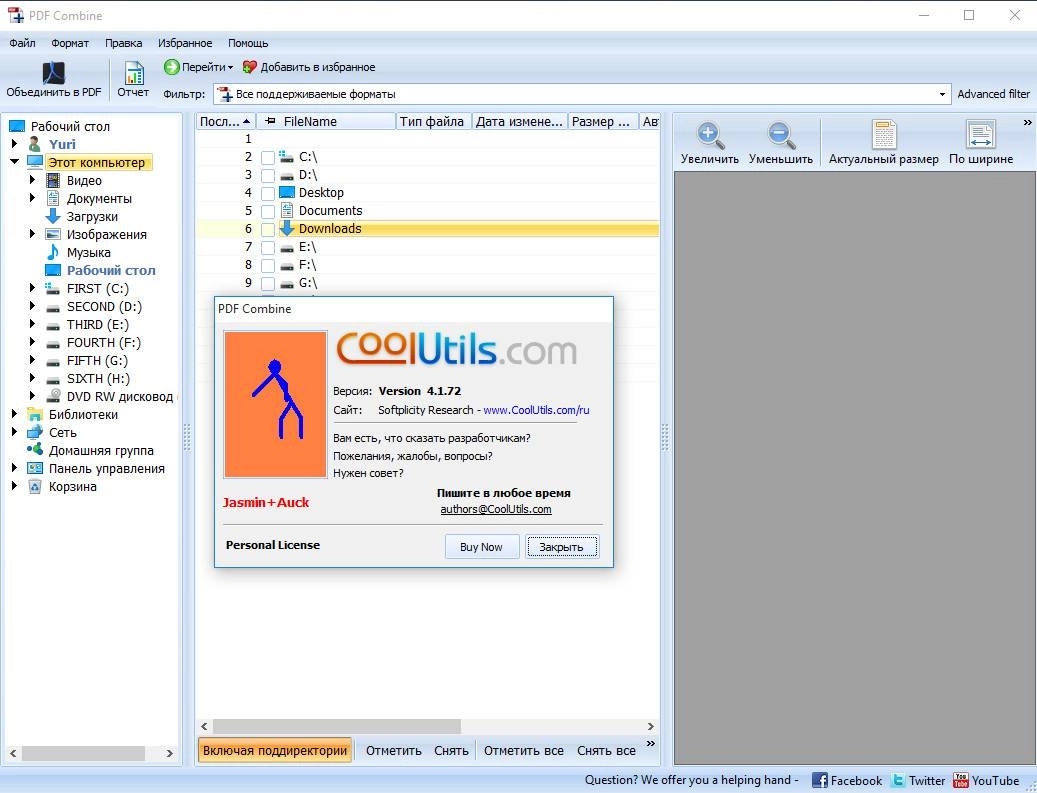Click the green Перейти arrow icon
The width and height of the screenshot is (1037, 793).
click(171, 67)
